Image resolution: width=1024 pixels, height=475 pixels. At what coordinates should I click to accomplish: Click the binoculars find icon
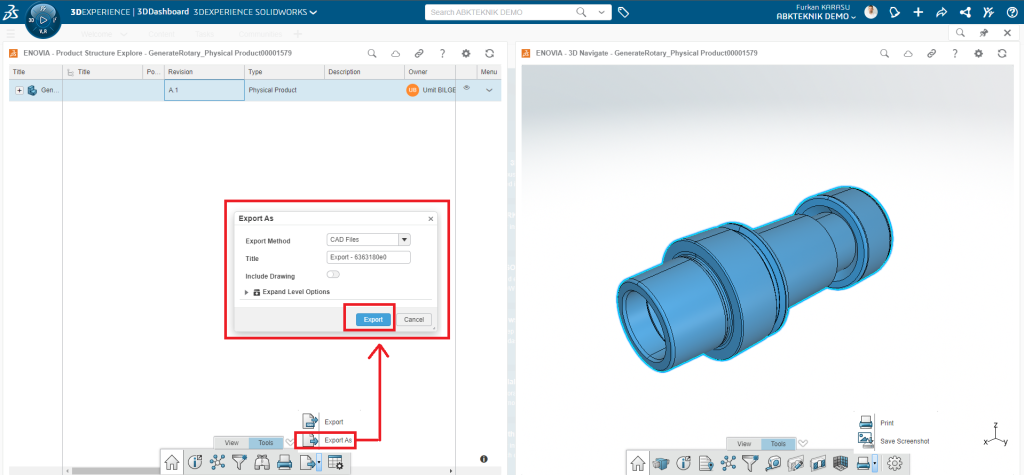pos(262,462)
